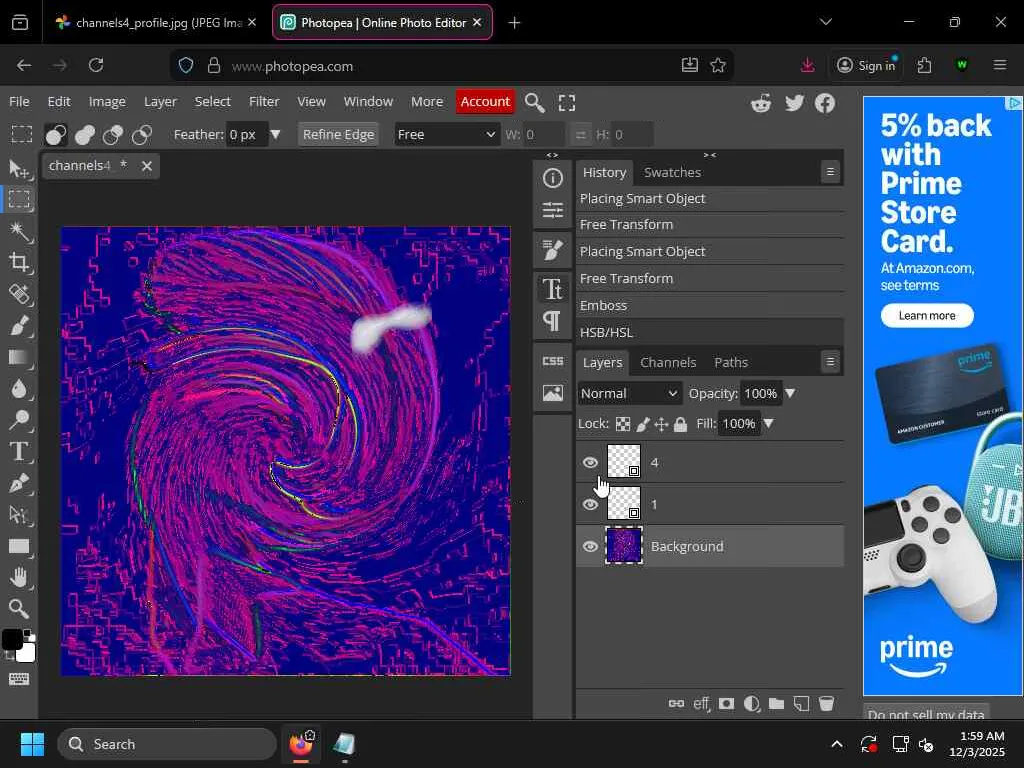
Task: Delete layer using trash icon
Action: [826, 704]
